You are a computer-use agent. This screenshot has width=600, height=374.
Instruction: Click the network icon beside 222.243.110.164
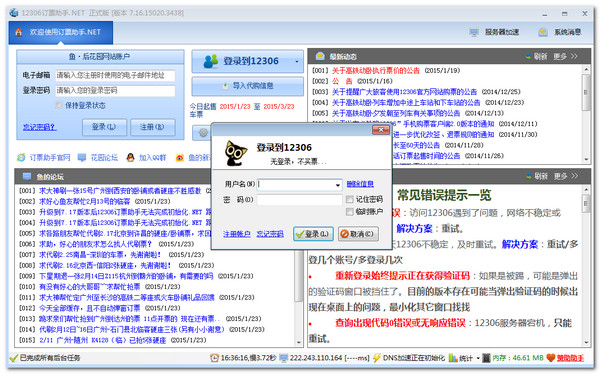(x=284, y=358)
